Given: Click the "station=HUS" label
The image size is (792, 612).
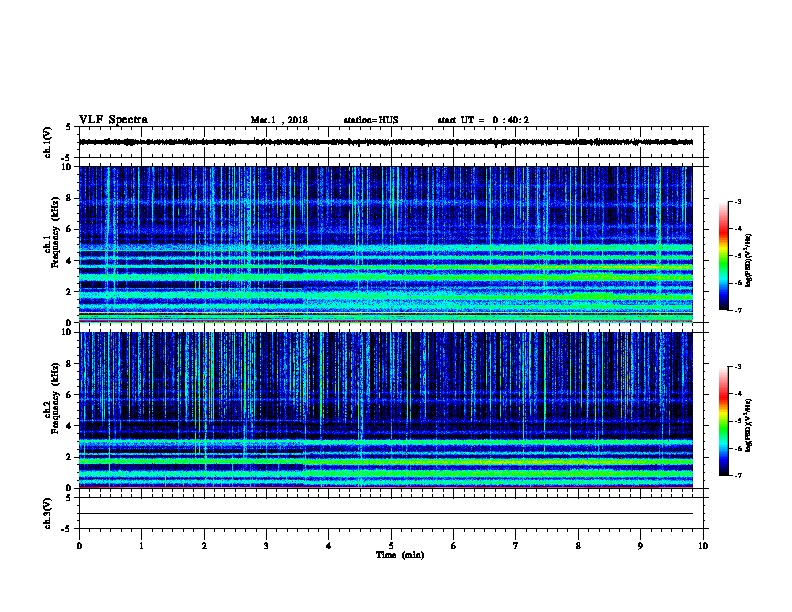Looking at the screenshot, I should 371,120.
